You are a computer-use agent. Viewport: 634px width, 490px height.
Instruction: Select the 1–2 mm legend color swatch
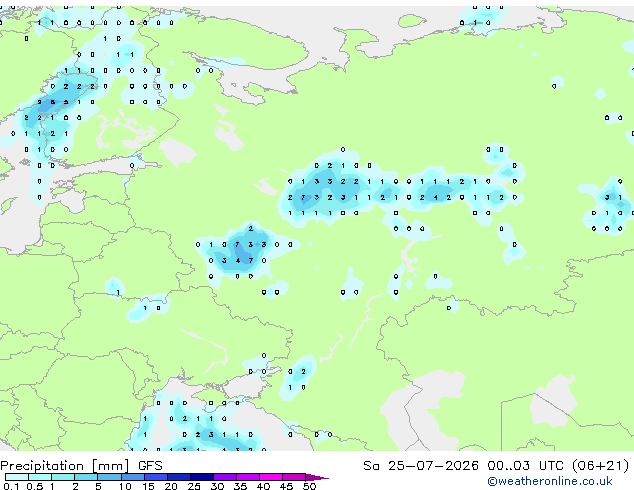tap(63, 477)
